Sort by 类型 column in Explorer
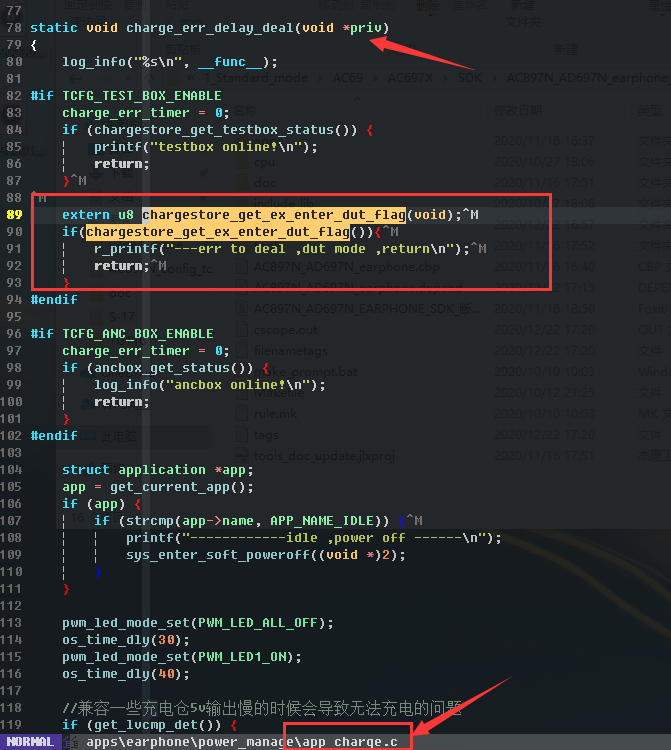671x750 pixels. pos(650,111)
